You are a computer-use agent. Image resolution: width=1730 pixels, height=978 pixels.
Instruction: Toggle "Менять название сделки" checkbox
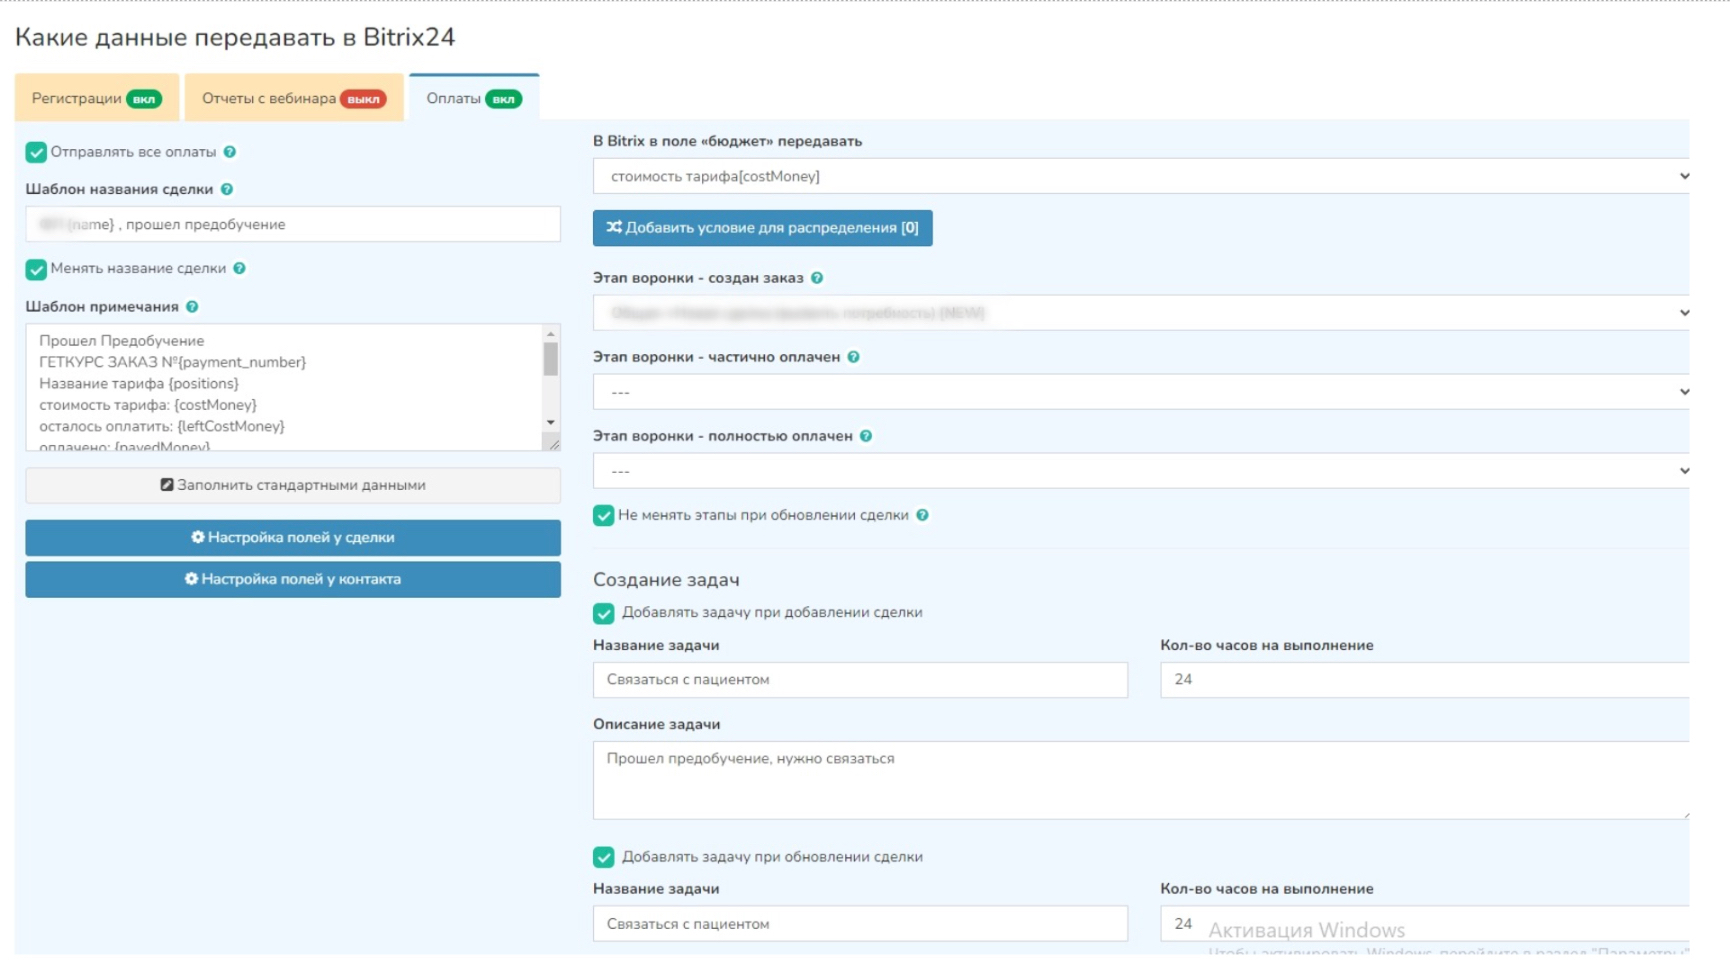click(37, 269)
